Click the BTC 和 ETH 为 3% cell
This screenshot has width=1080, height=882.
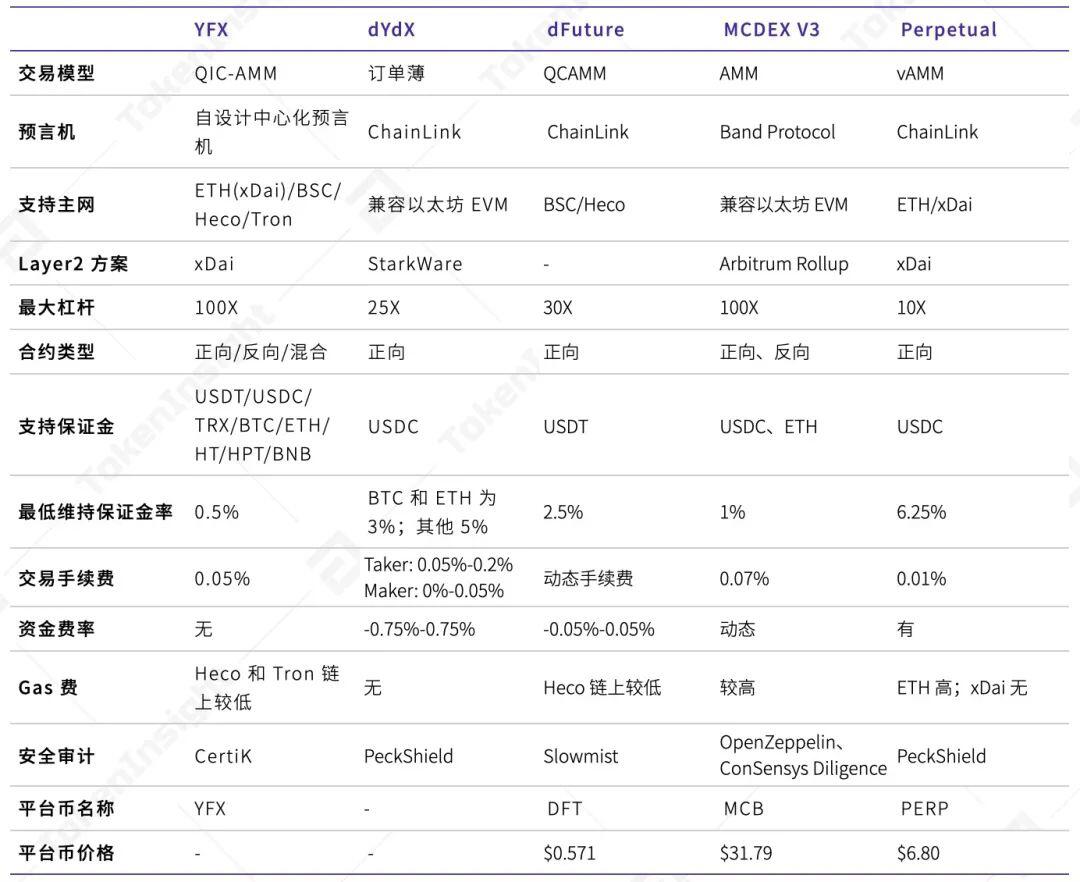(x=432, y=512)
